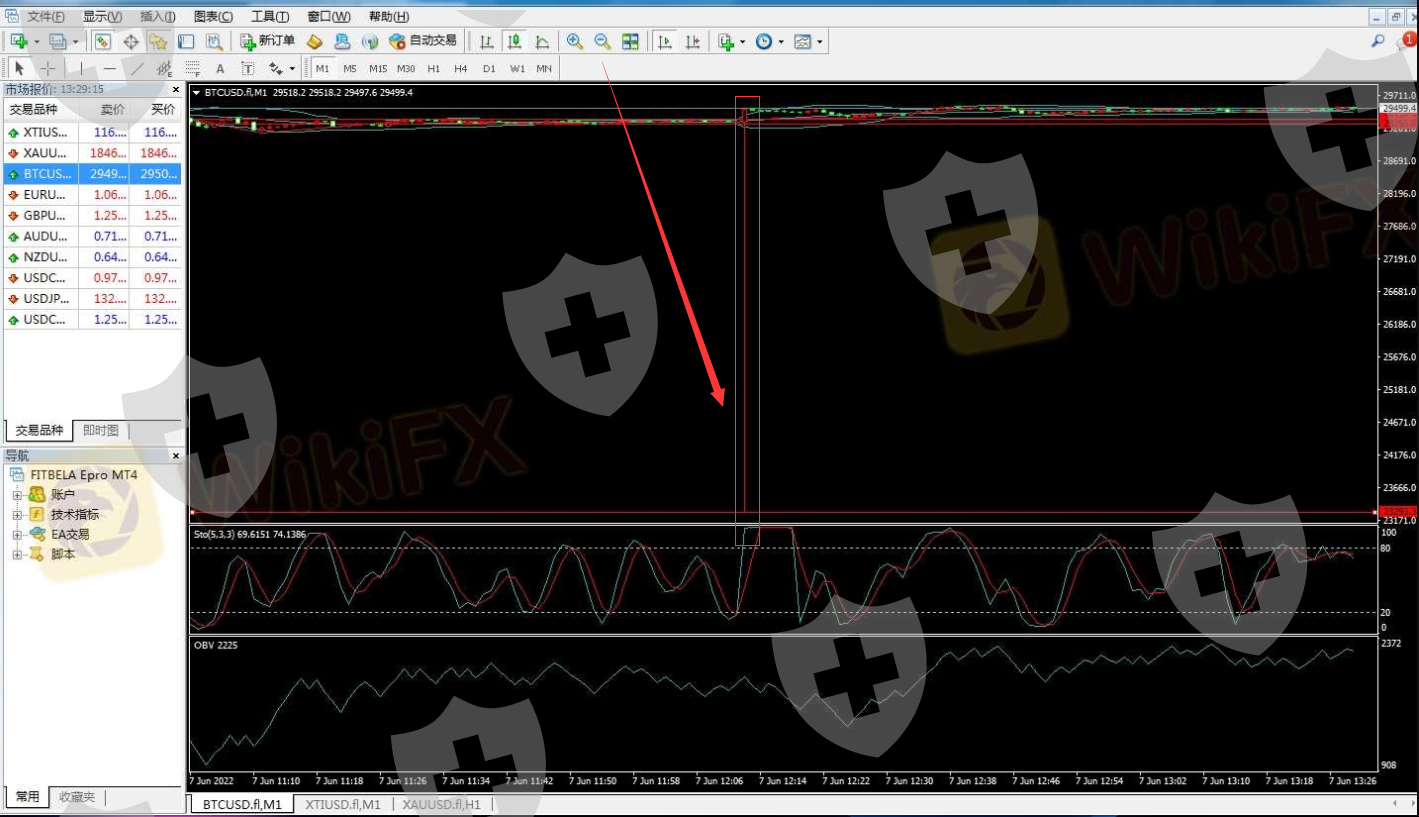This screenshot has width=1419, height=817.
Task: Expand the 账户 node in navigator
Action: [17, 494]
